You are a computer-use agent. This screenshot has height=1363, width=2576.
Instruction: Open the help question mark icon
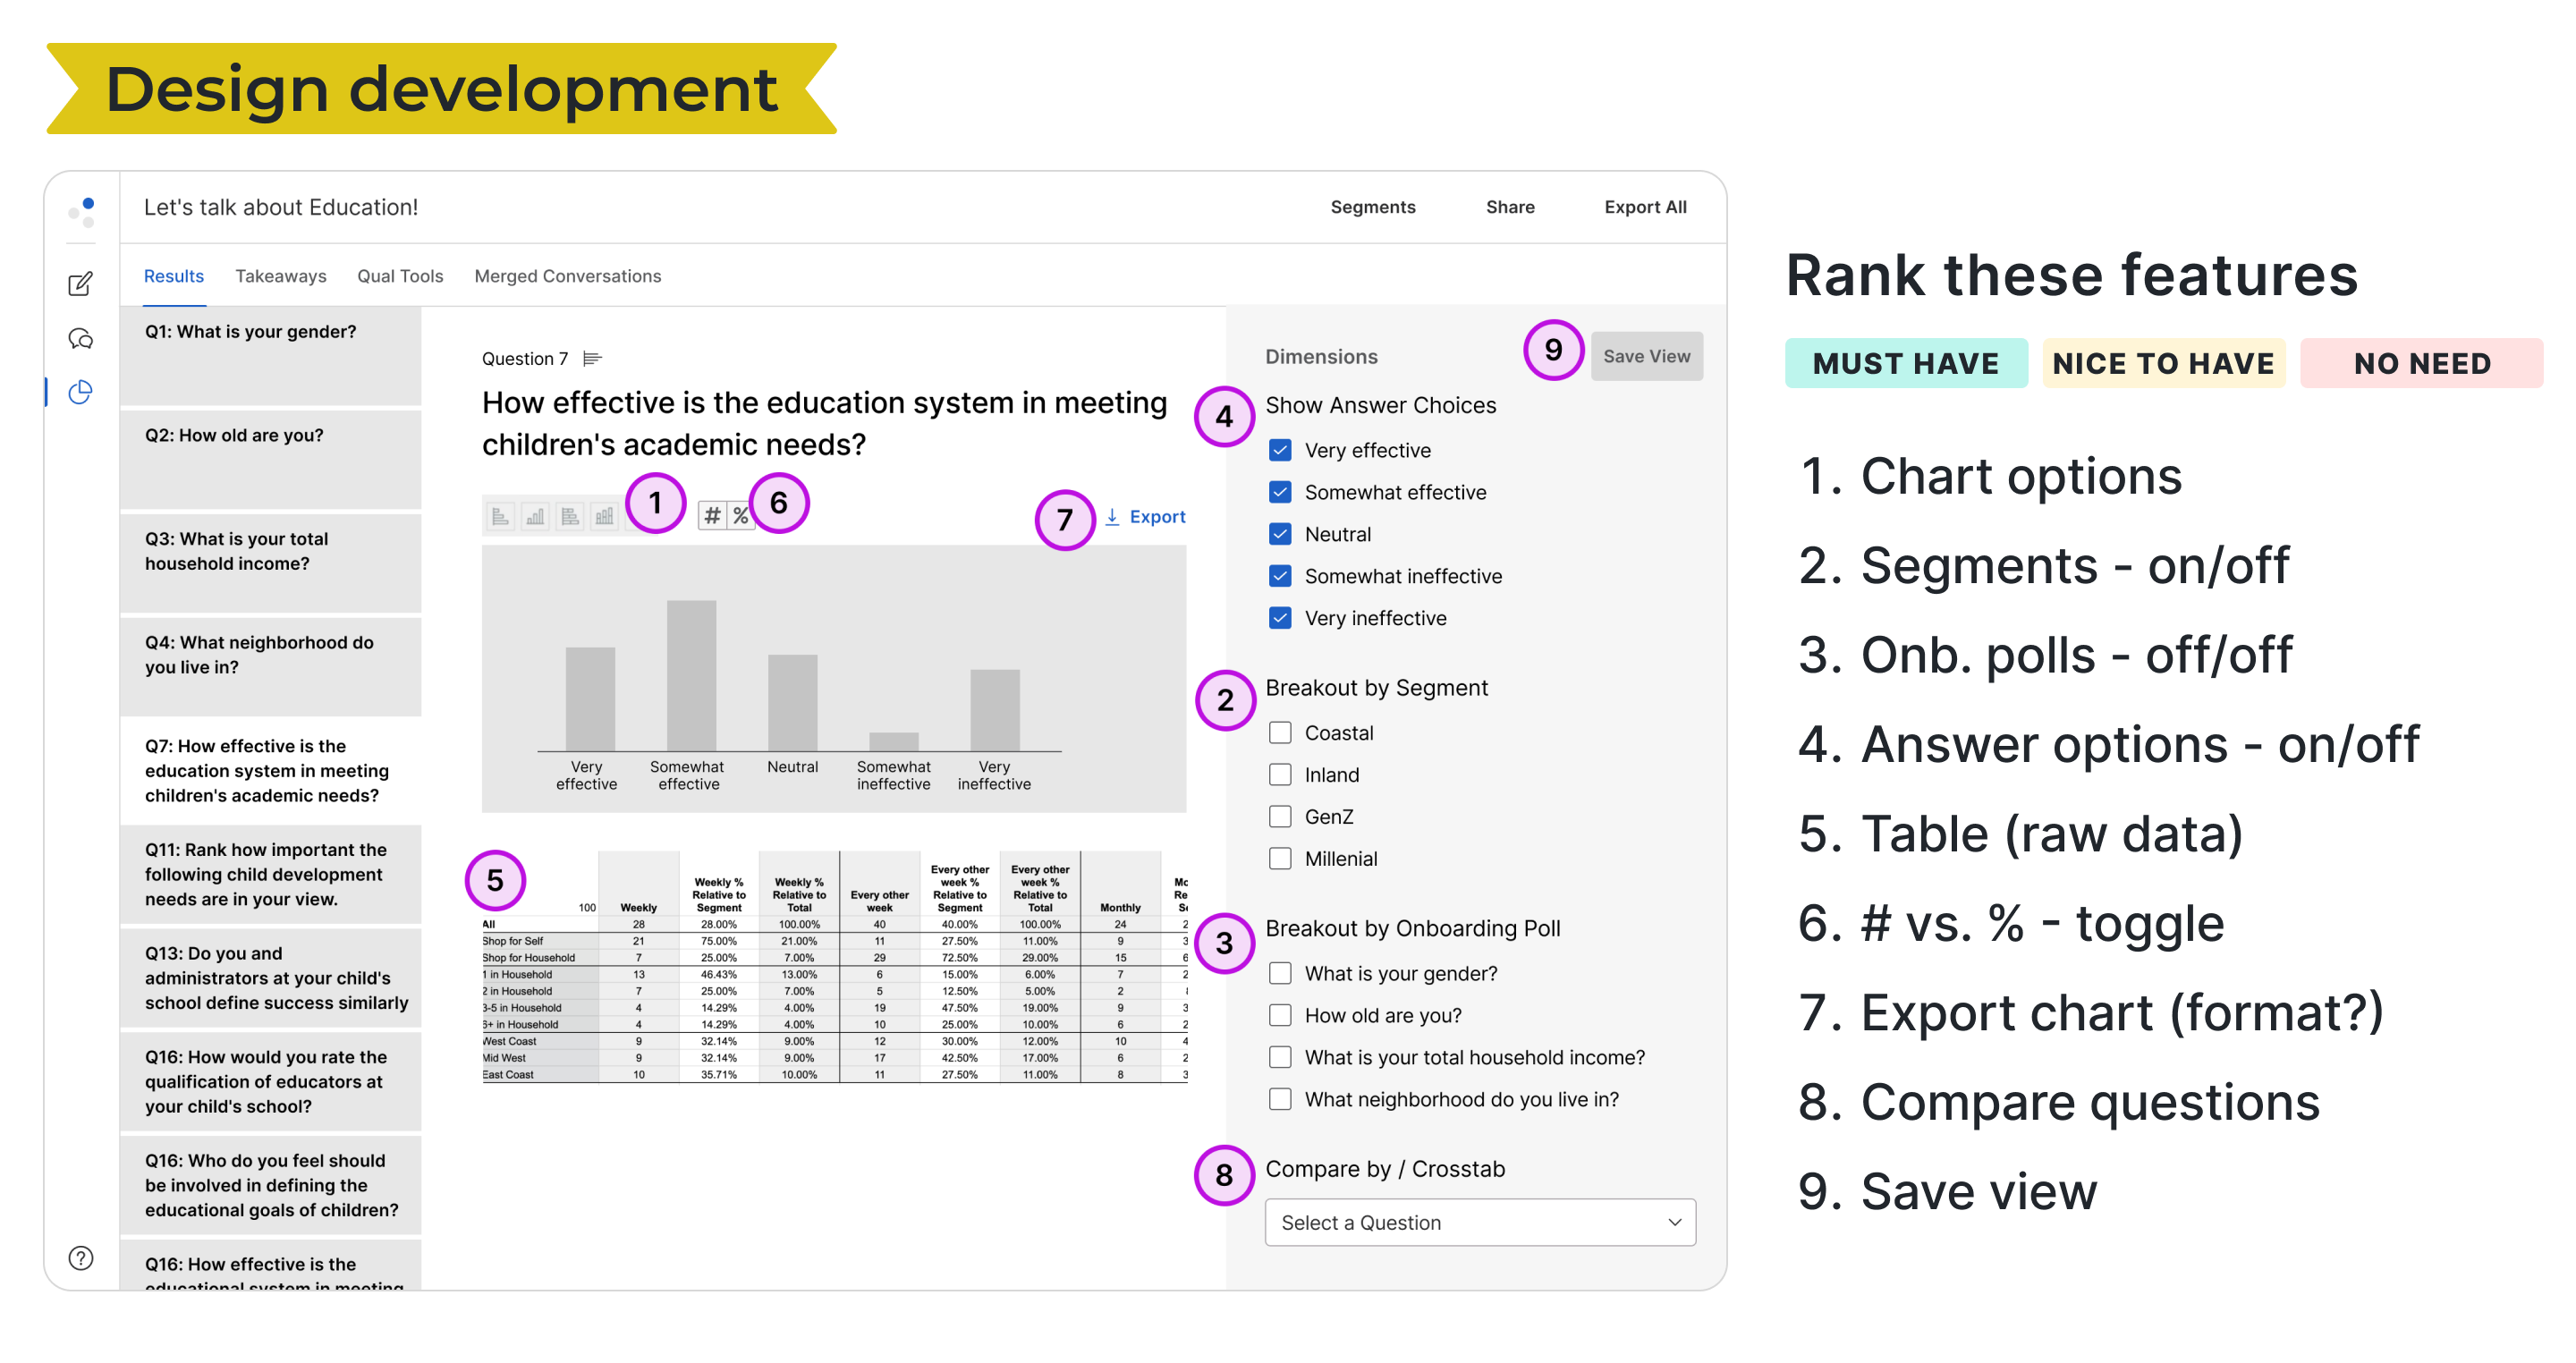coord(80,1258)
